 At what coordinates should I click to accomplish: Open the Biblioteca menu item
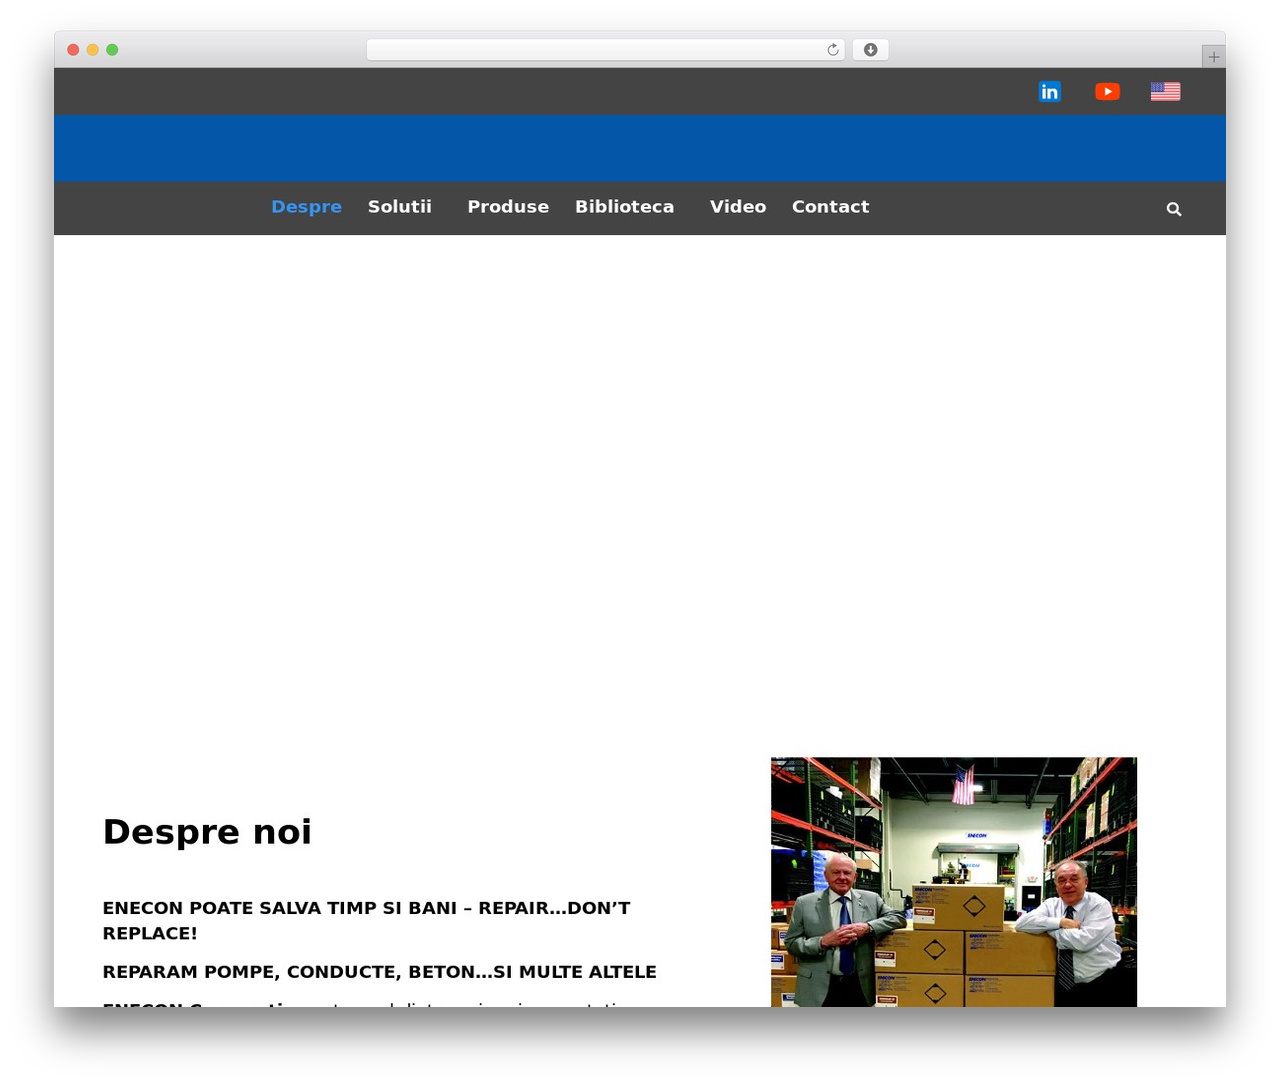pyautogui.click(x=624, y=207)
